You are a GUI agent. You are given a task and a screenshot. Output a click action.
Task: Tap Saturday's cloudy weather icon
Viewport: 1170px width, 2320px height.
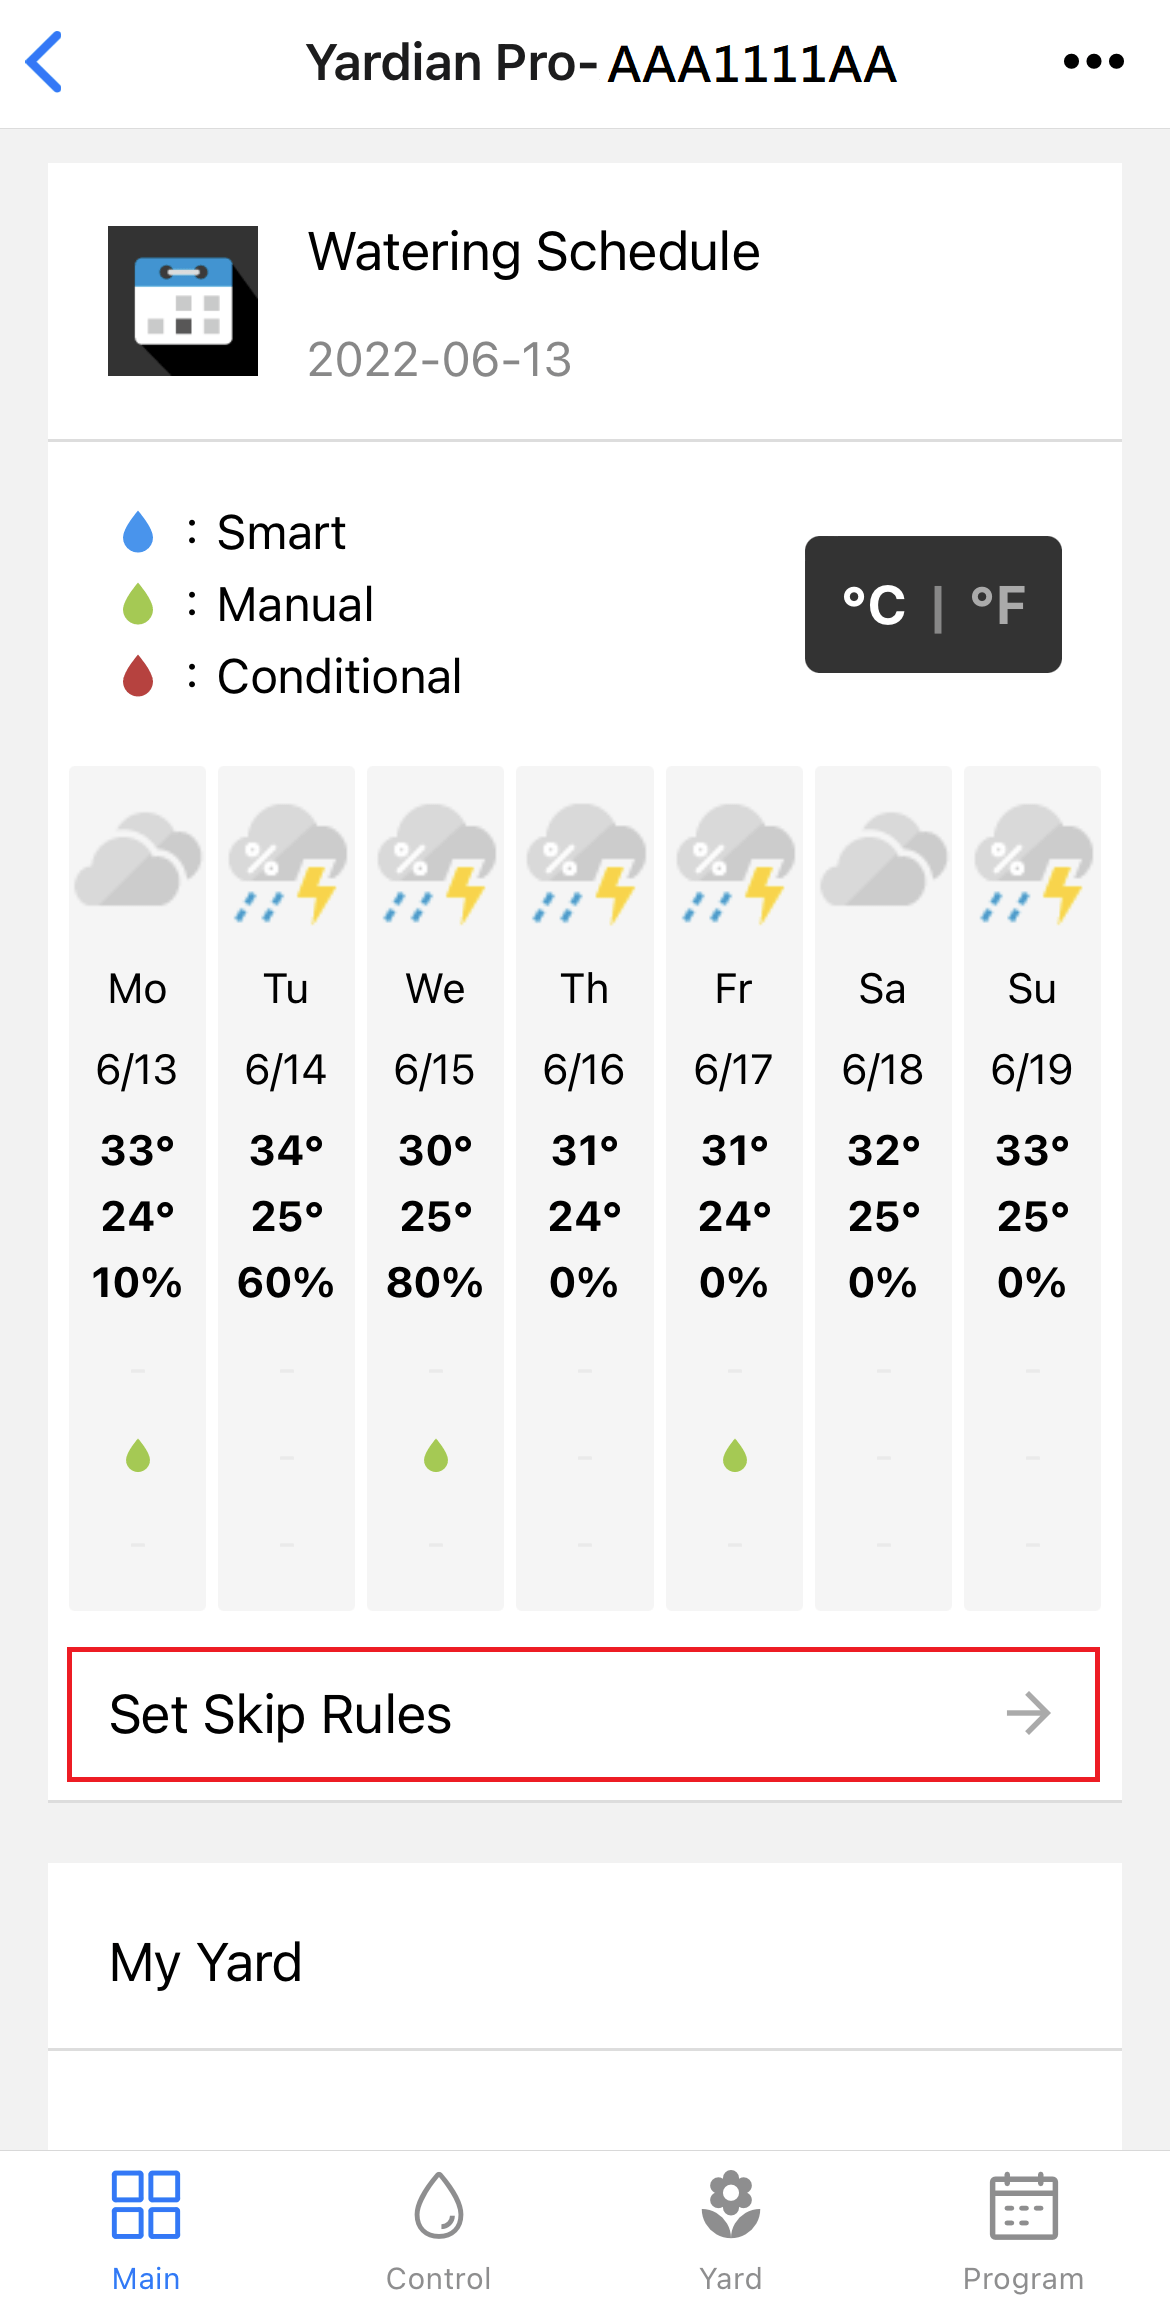[883, 859]
